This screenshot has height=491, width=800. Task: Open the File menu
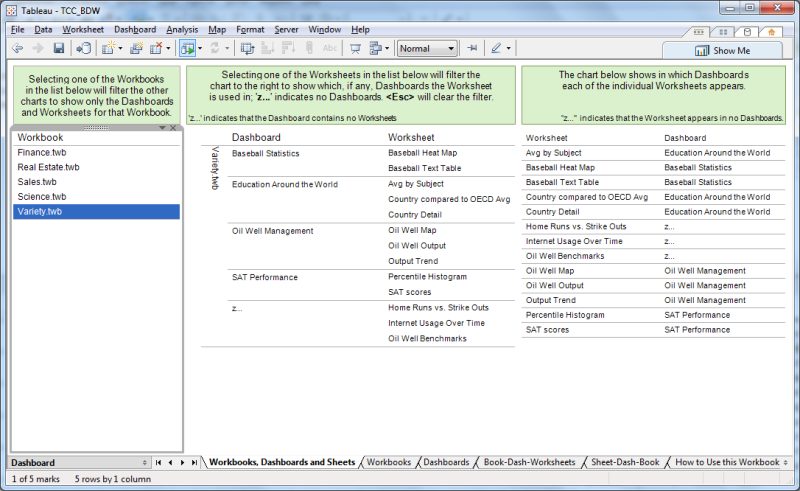click(x=17, y=30)
